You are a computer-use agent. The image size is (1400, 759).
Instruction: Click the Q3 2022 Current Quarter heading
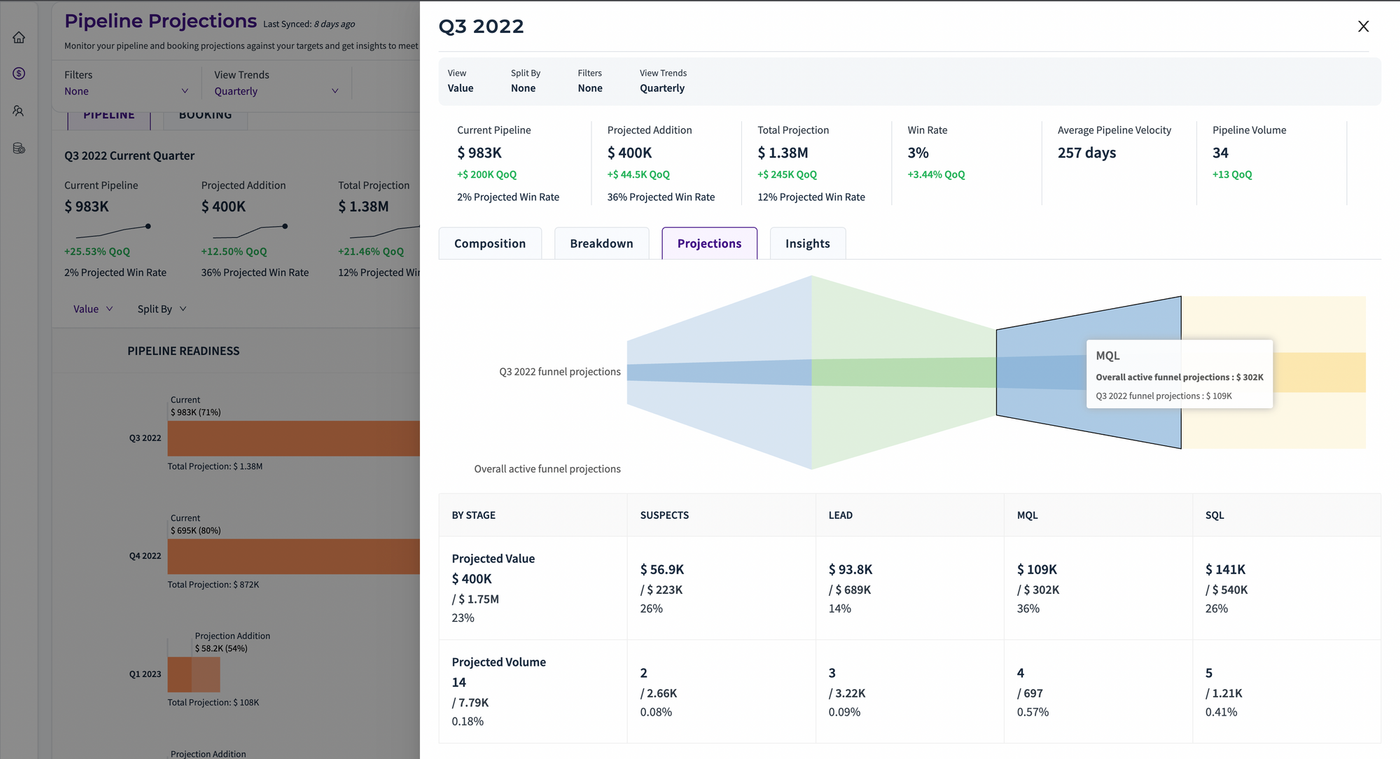129,156
